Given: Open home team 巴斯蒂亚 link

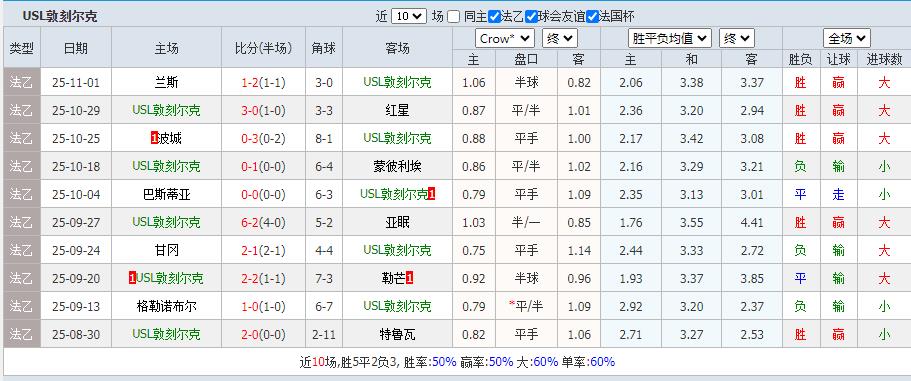Looking at the screenshot, I should [166, 195].
